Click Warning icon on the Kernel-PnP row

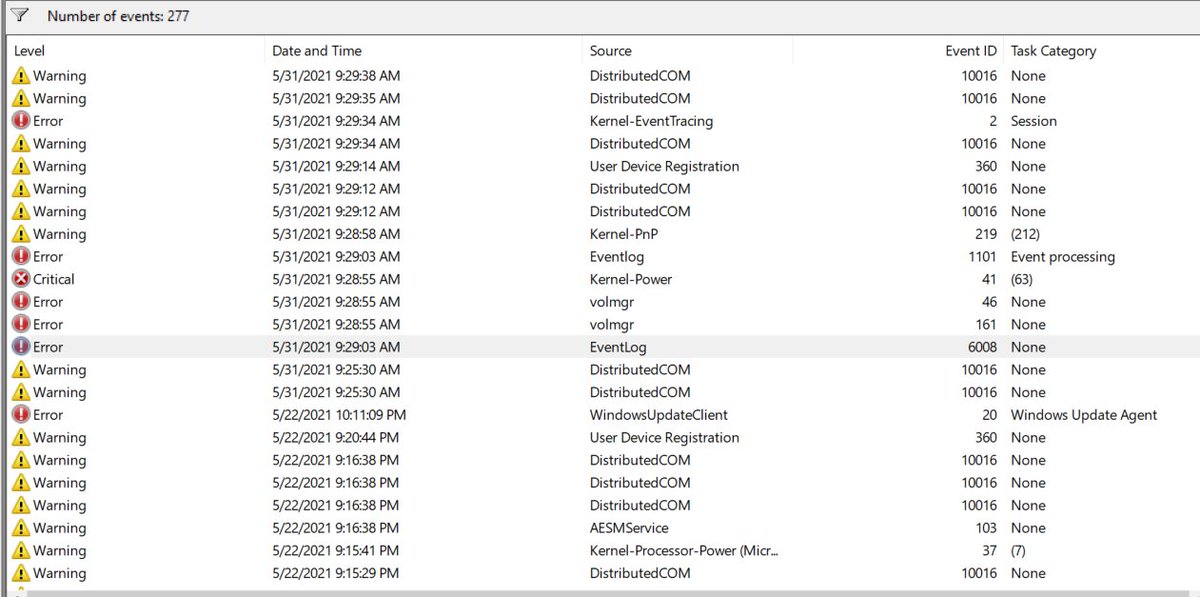point(21,234)
